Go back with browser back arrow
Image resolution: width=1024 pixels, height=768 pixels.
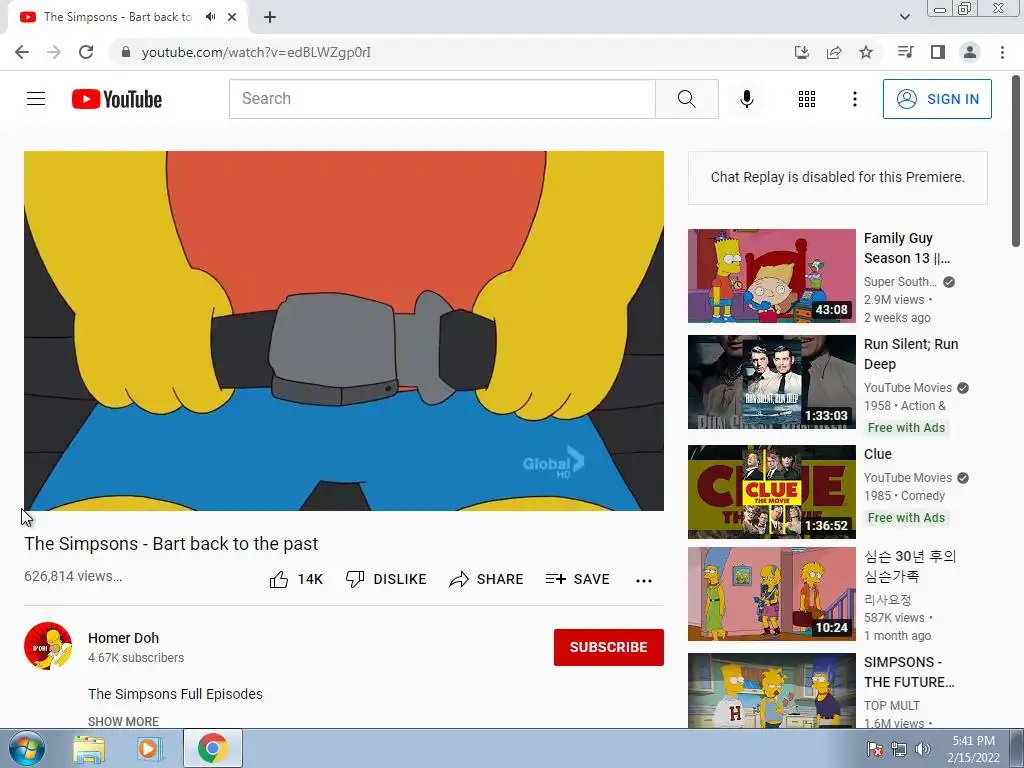22,52
